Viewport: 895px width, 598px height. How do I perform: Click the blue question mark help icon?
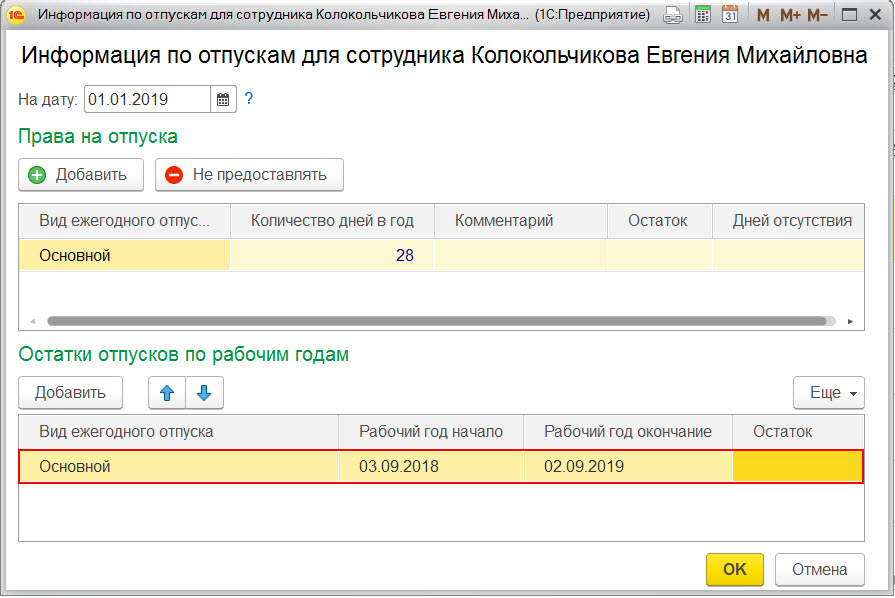tap(249, 99)
